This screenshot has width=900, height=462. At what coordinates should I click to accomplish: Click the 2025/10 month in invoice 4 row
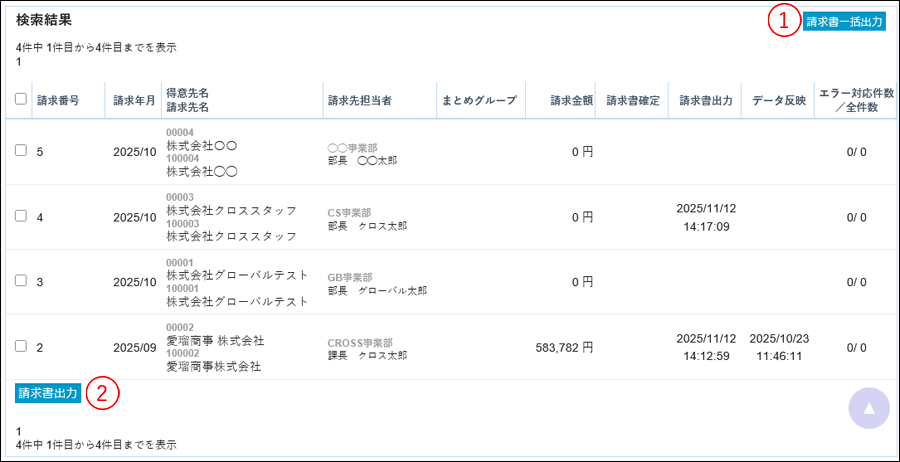pos(134,218)
